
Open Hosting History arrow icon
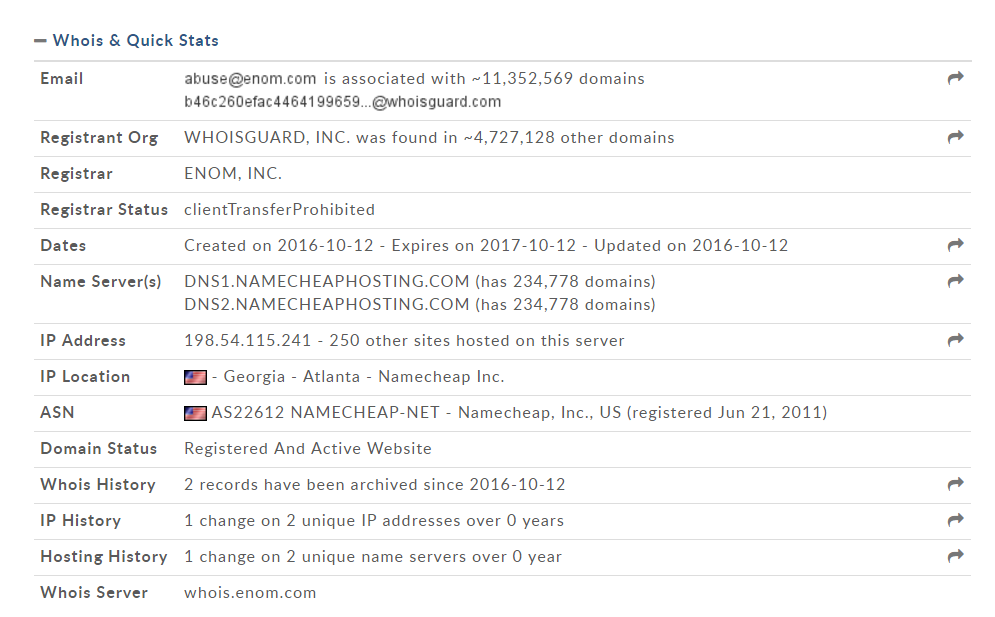(955, 556)
